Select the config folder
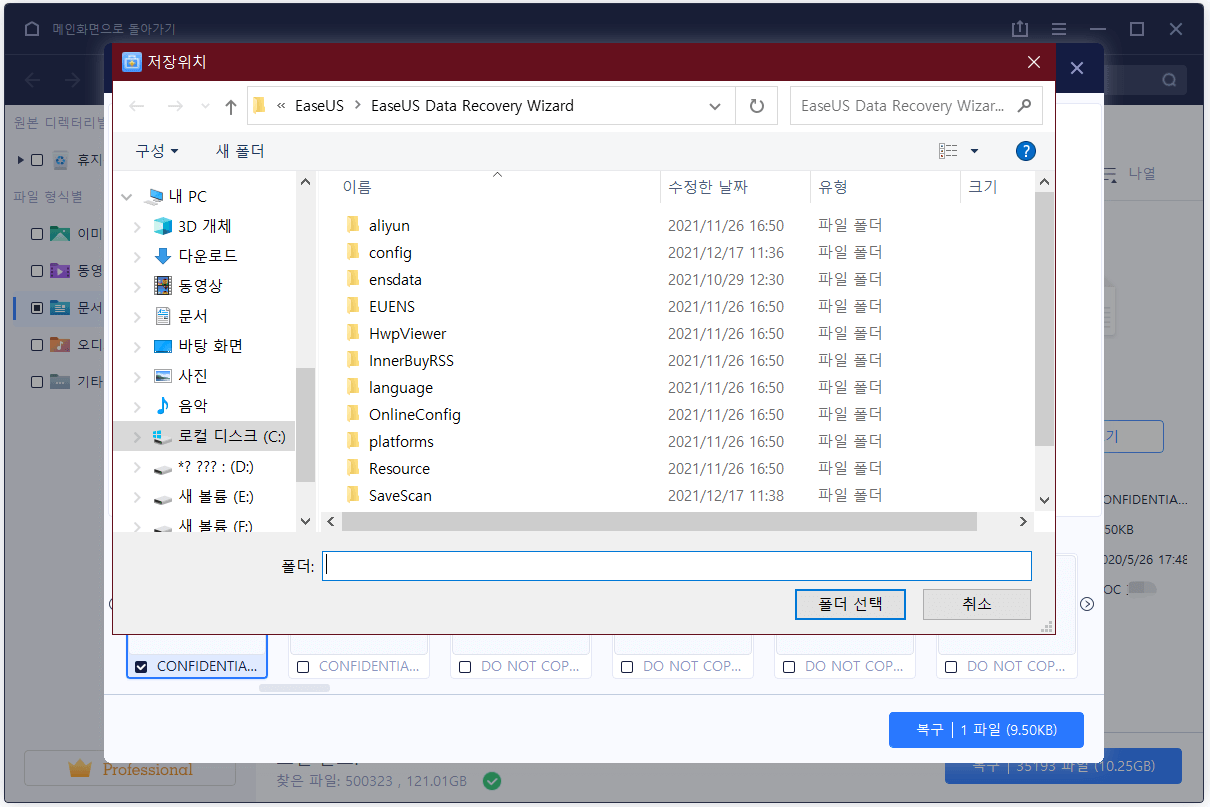 point(390,253)
